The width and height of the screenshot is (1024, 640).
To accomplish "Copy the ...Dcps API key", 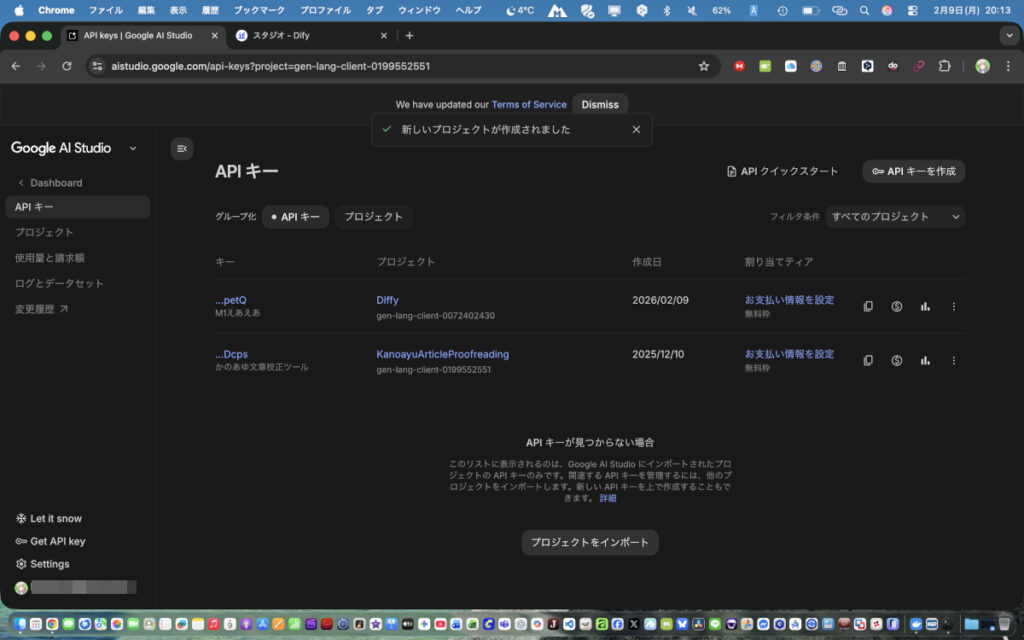I will click(x=868, y=360).
